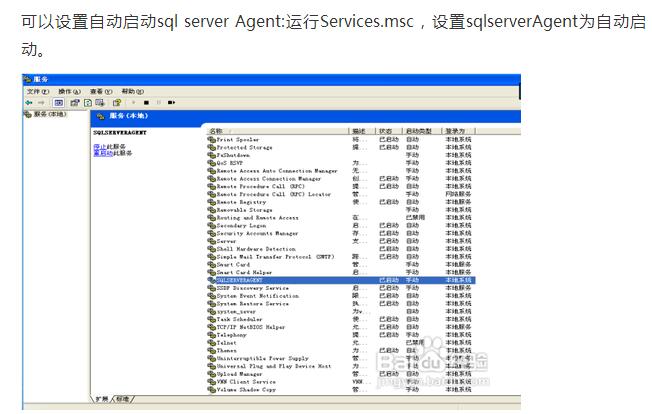Click the Restart Service toolbar icon
The width and height of the screenshot is (652, 414).
tap(171, 102)
